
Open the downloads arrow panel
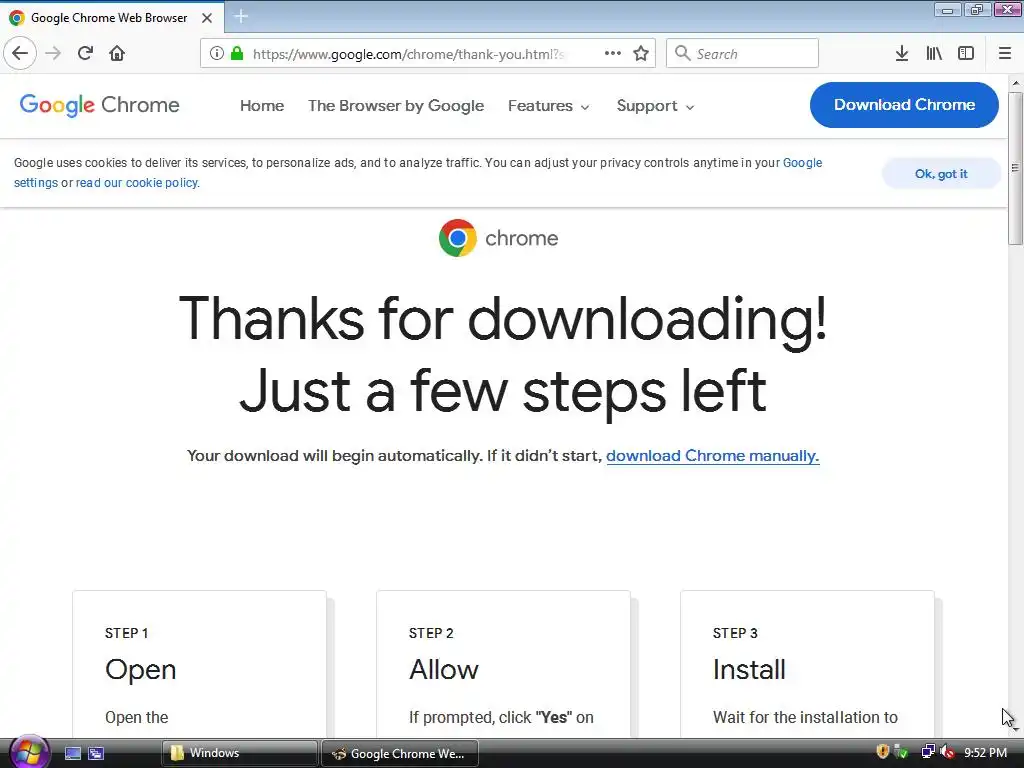(902, 53)
